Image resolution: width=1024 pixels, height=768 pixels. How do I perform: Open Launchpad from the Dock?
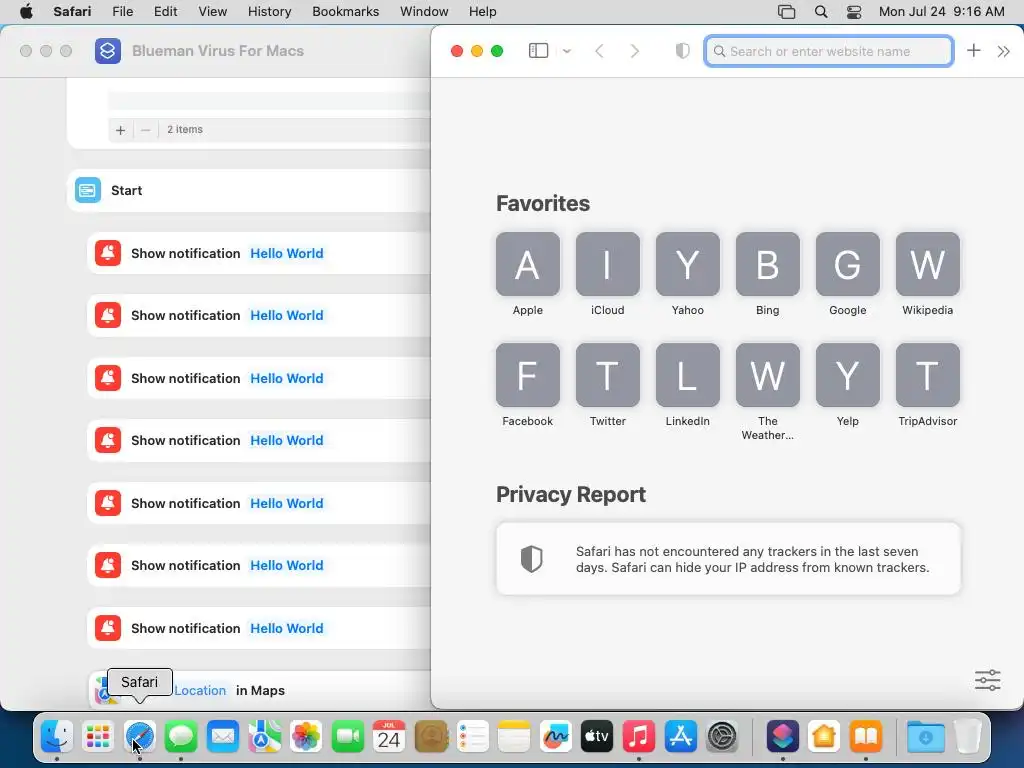pyautogui.click(x=98, y=737)
